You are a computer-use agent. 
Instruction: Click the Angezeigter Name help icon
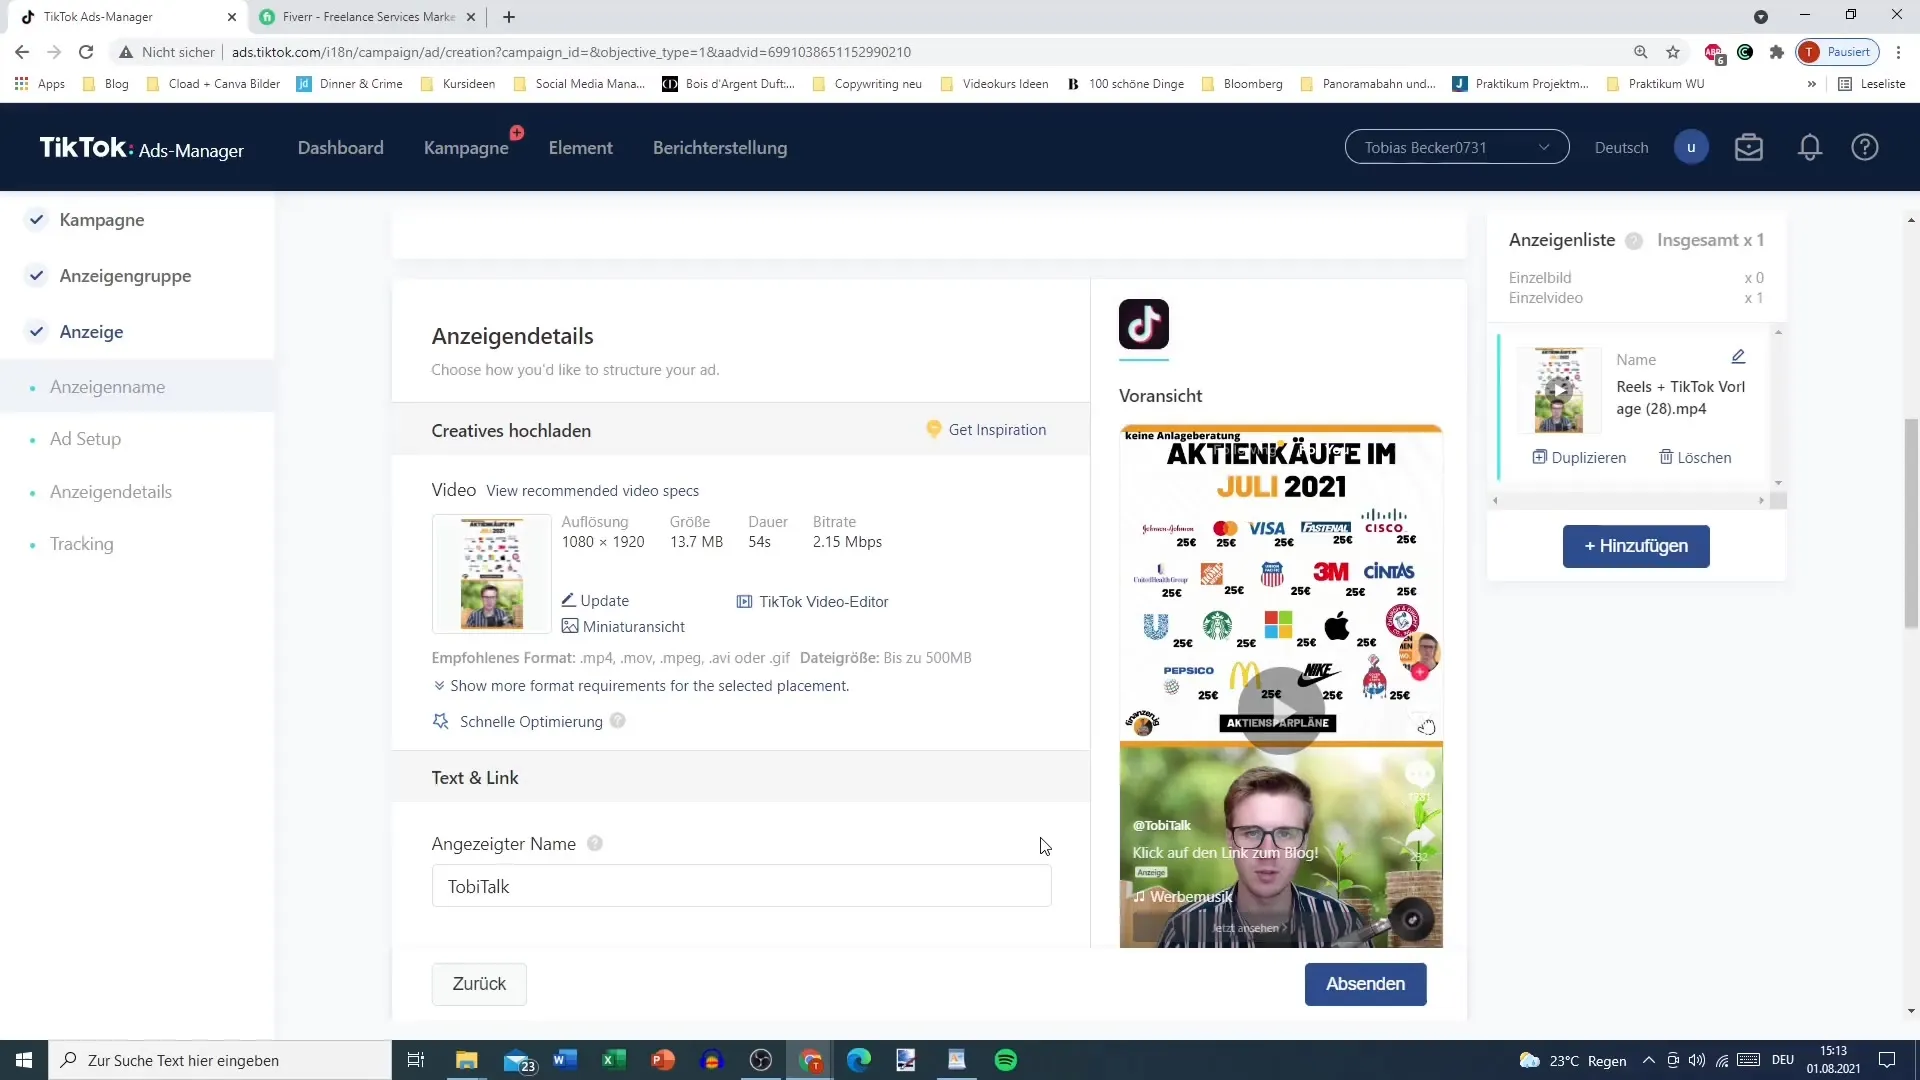click(x=595, y=843)
